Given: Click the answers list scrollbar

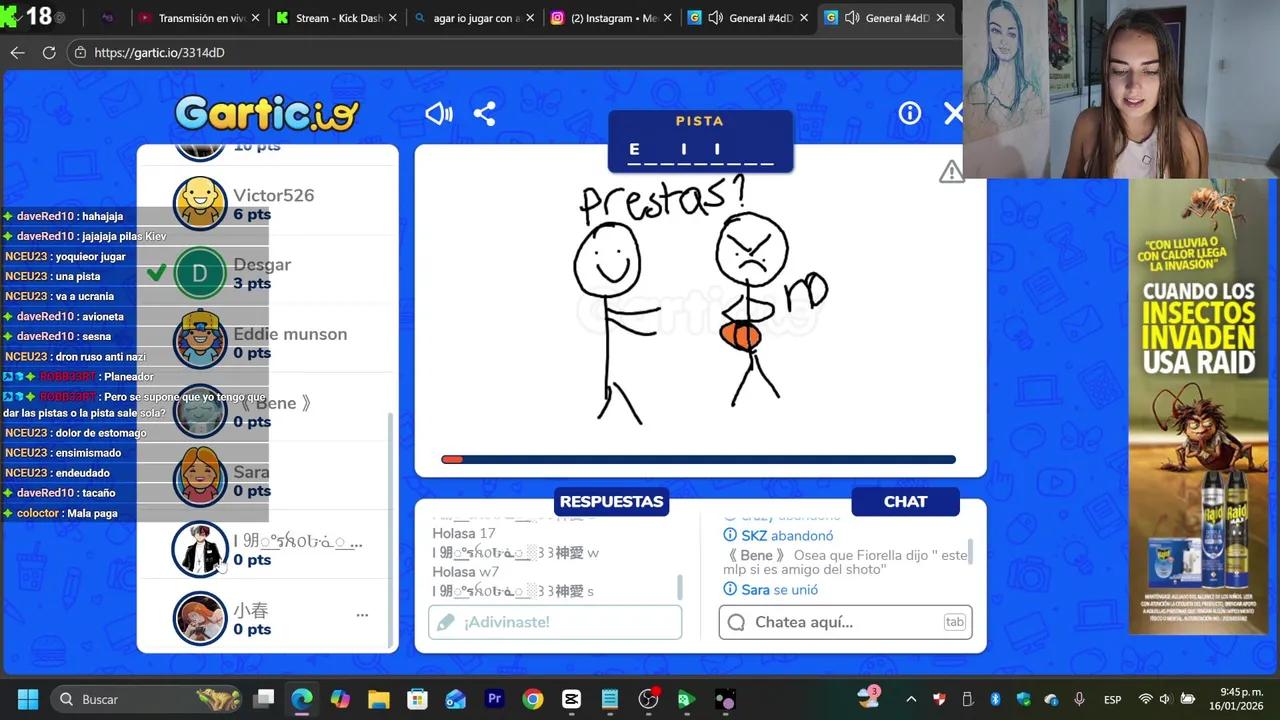Looking at the screenshot, I should pos(680,587).
